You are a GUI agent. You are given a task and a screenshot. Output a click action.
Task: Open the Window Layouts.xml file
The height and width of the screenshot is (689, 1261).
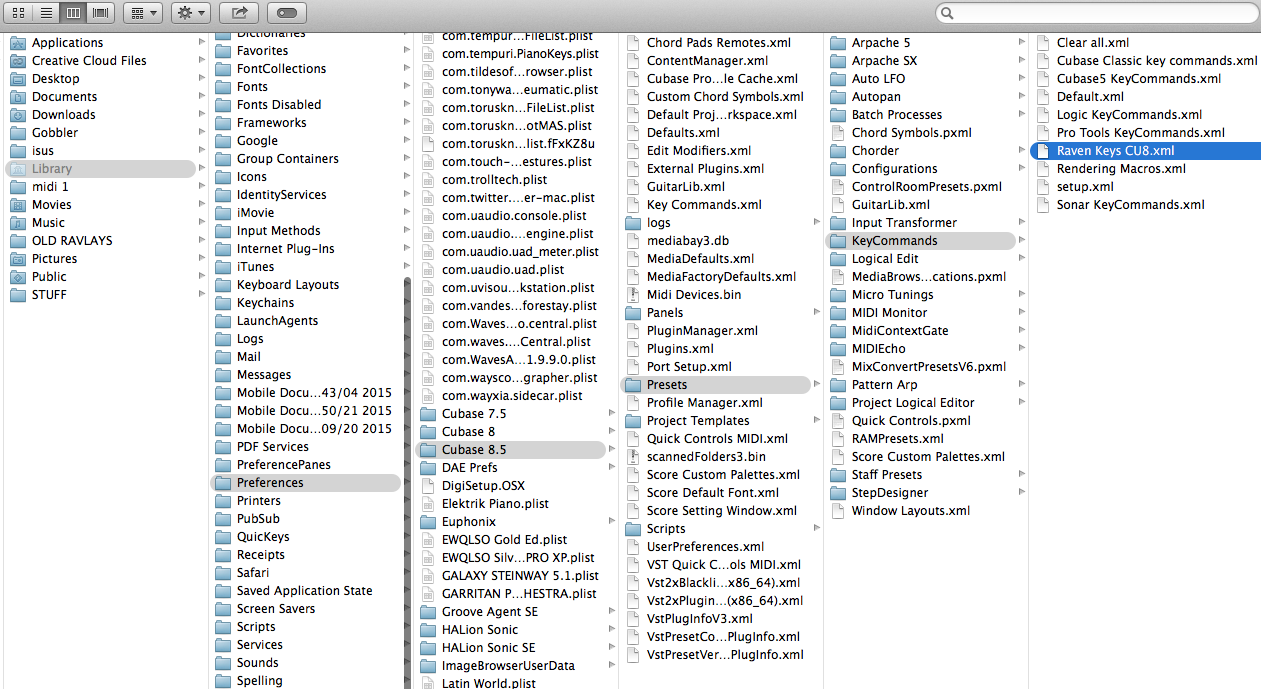tap(910, 511)
